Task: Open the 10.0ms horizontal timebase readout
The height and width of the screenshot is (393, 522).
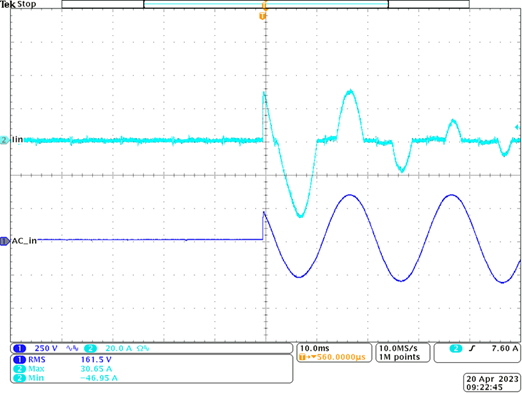Action: coord(315,348)
